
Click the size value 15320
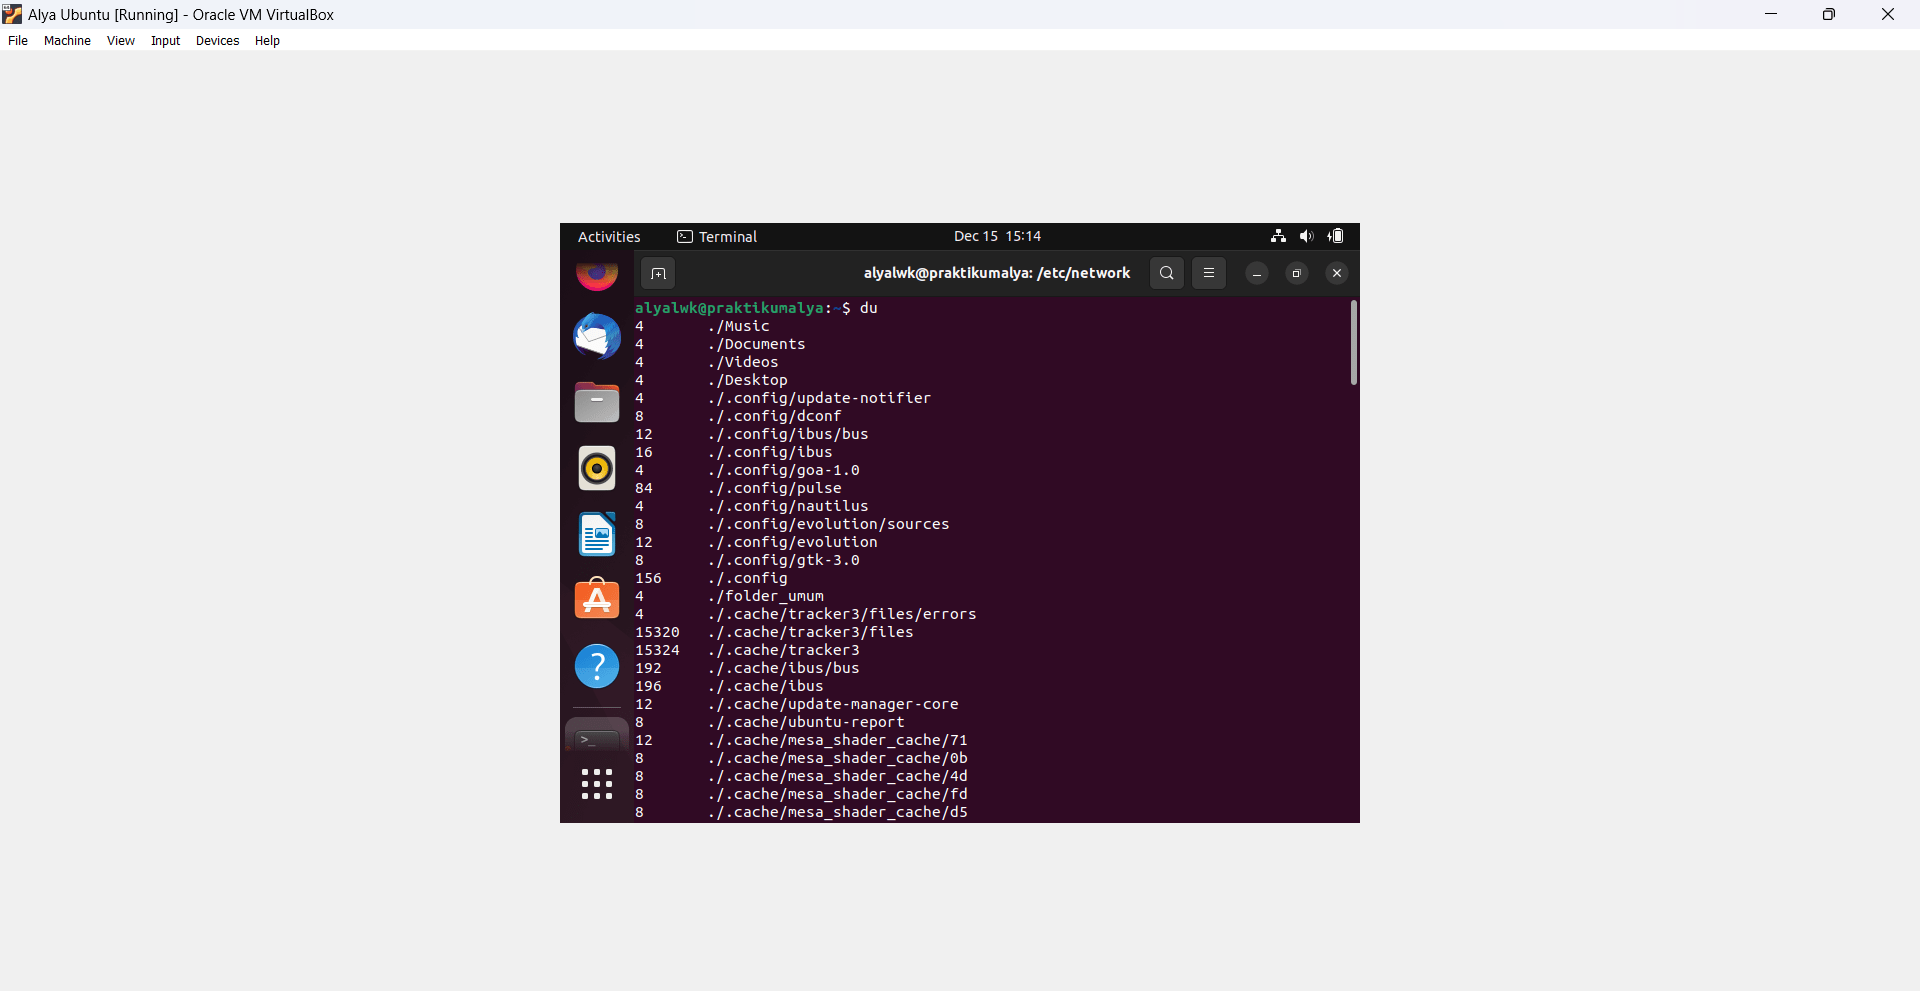[x=657, y=632]
